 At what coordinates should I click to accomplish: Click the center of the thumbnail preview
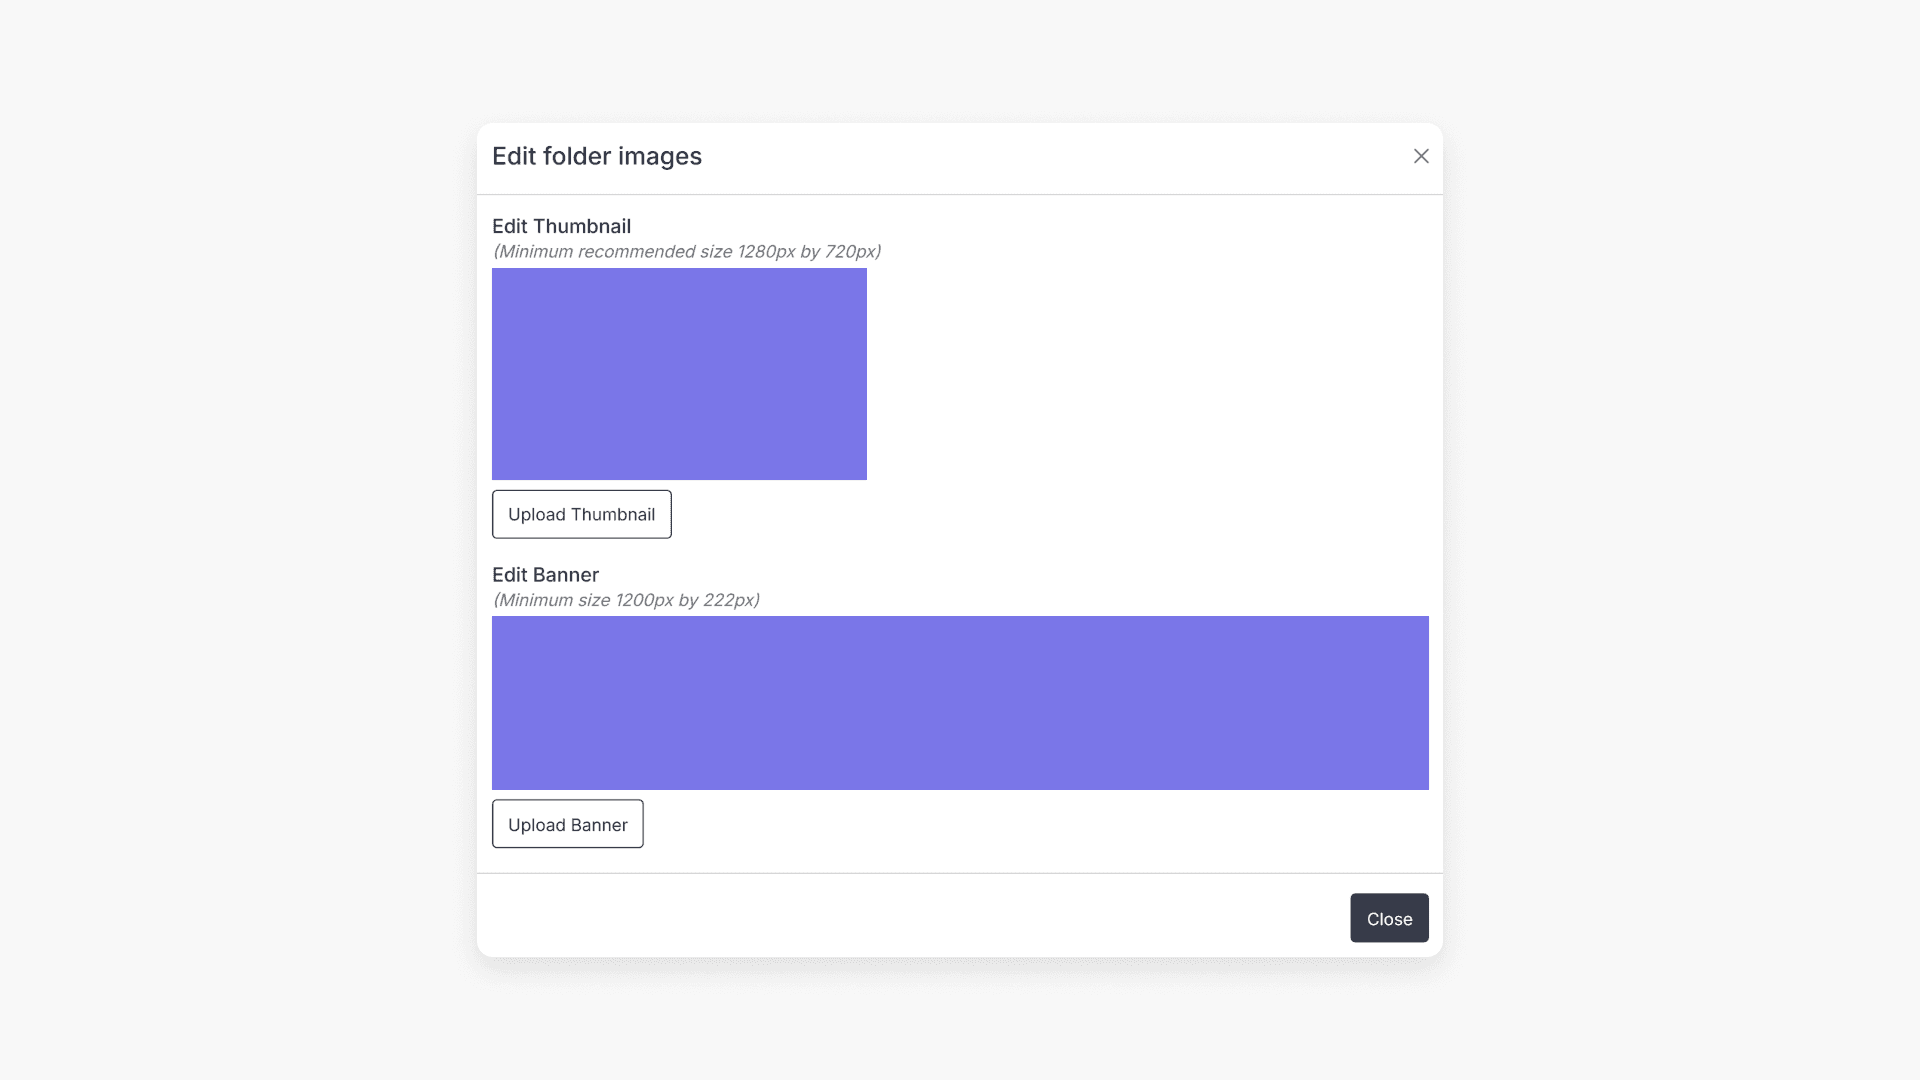(x=679, y=374)
